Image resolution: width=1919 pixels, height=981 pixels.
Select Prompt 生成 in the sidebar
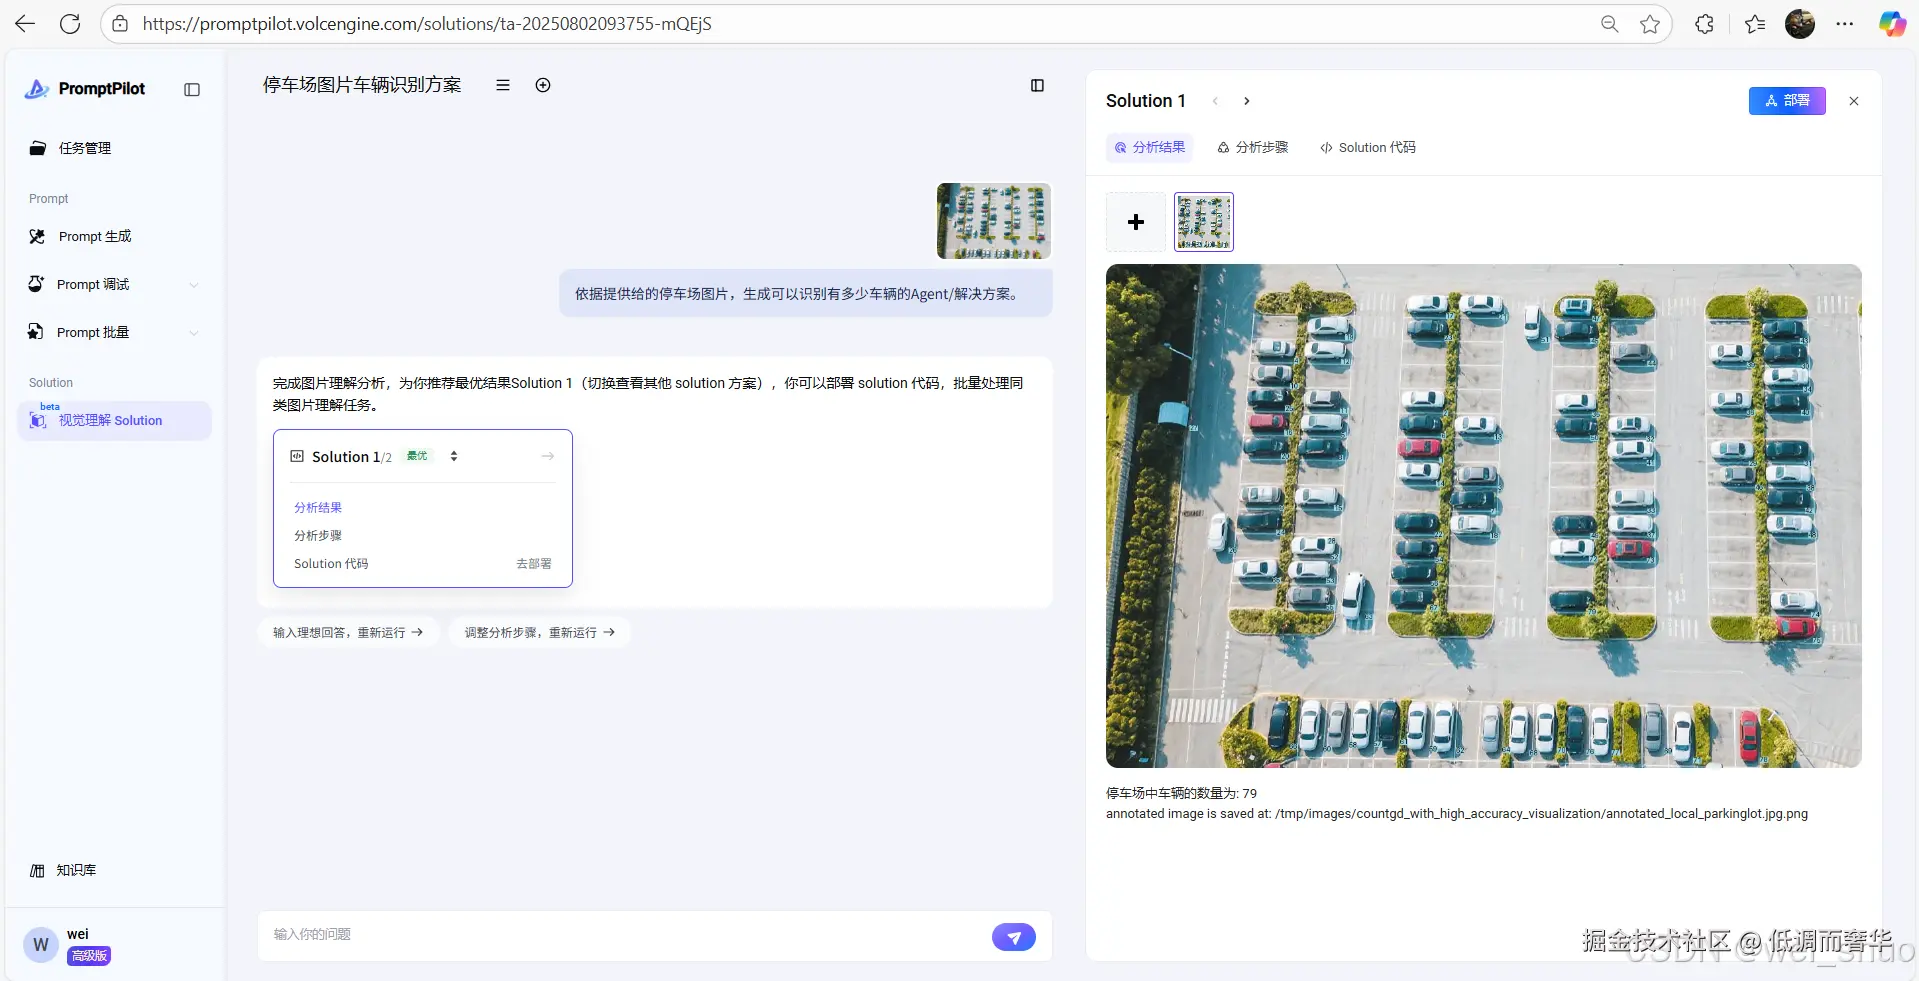95,236
